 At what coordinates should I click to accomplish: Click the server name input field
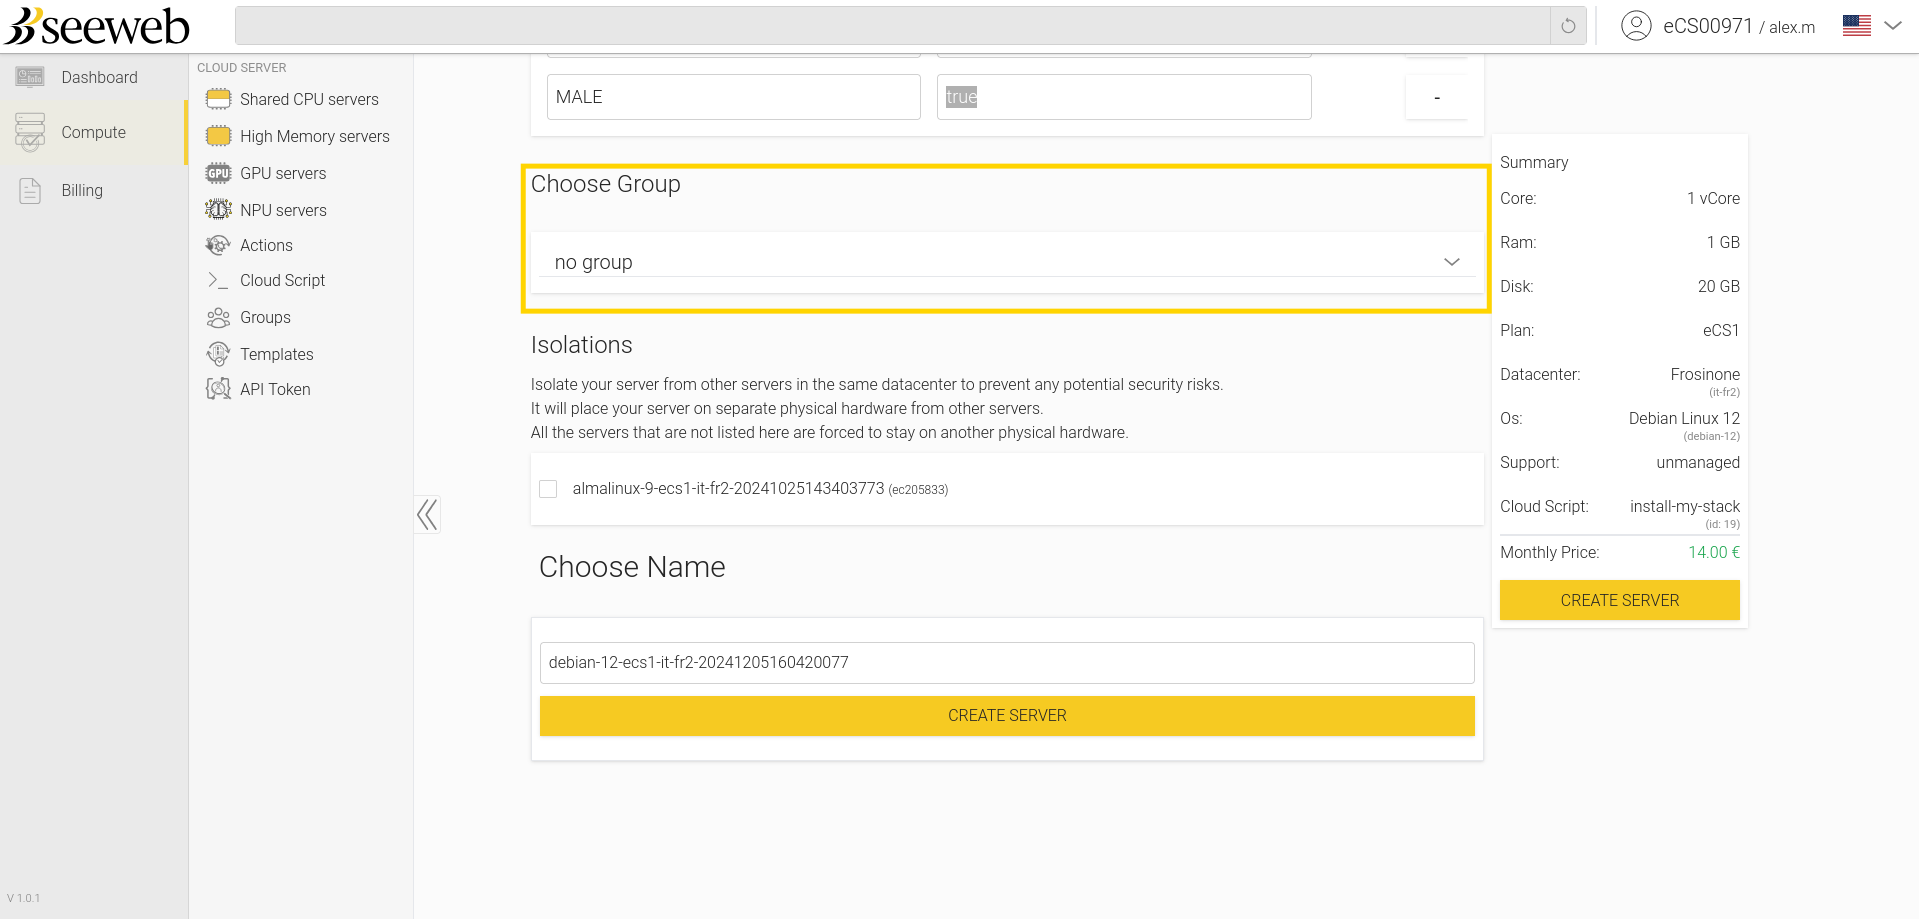click(1007, 663)
